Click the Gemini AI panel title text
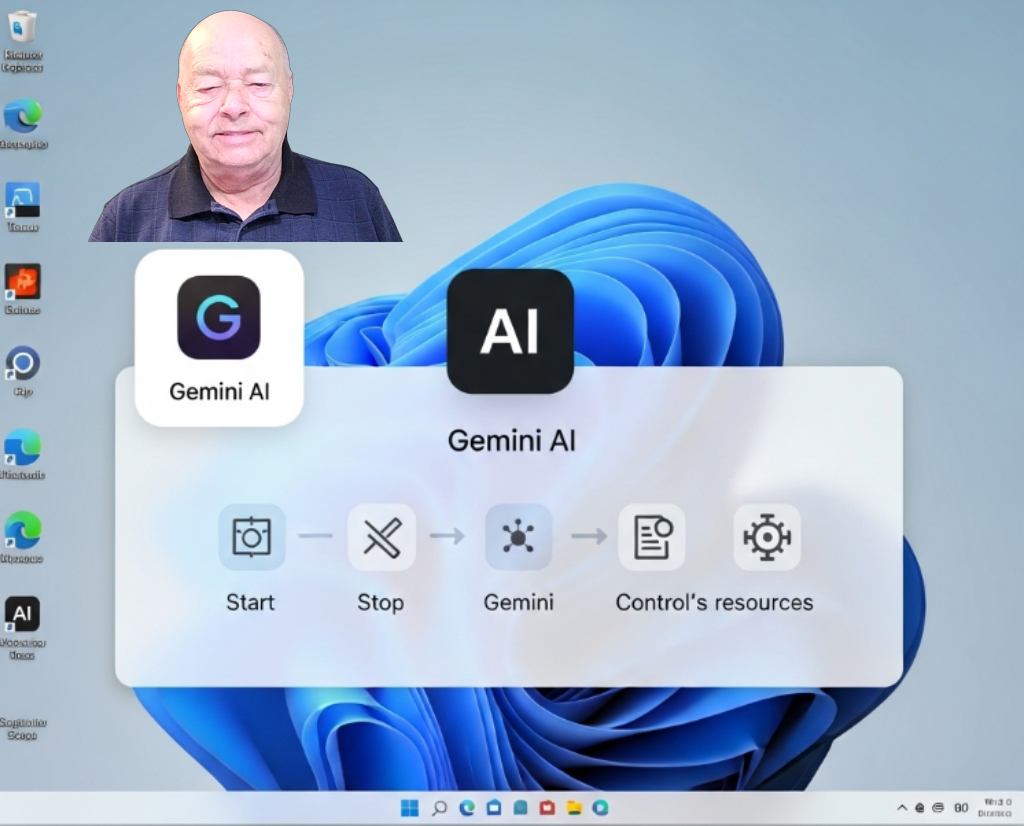 (x=511, y=440)
